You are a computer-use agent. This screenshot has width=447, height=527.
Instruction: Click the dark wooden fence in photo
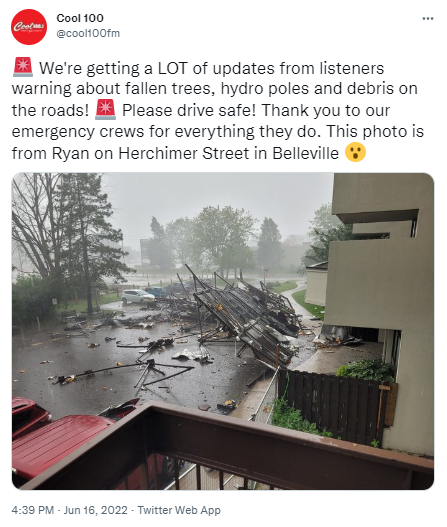(x=331, y=405)
